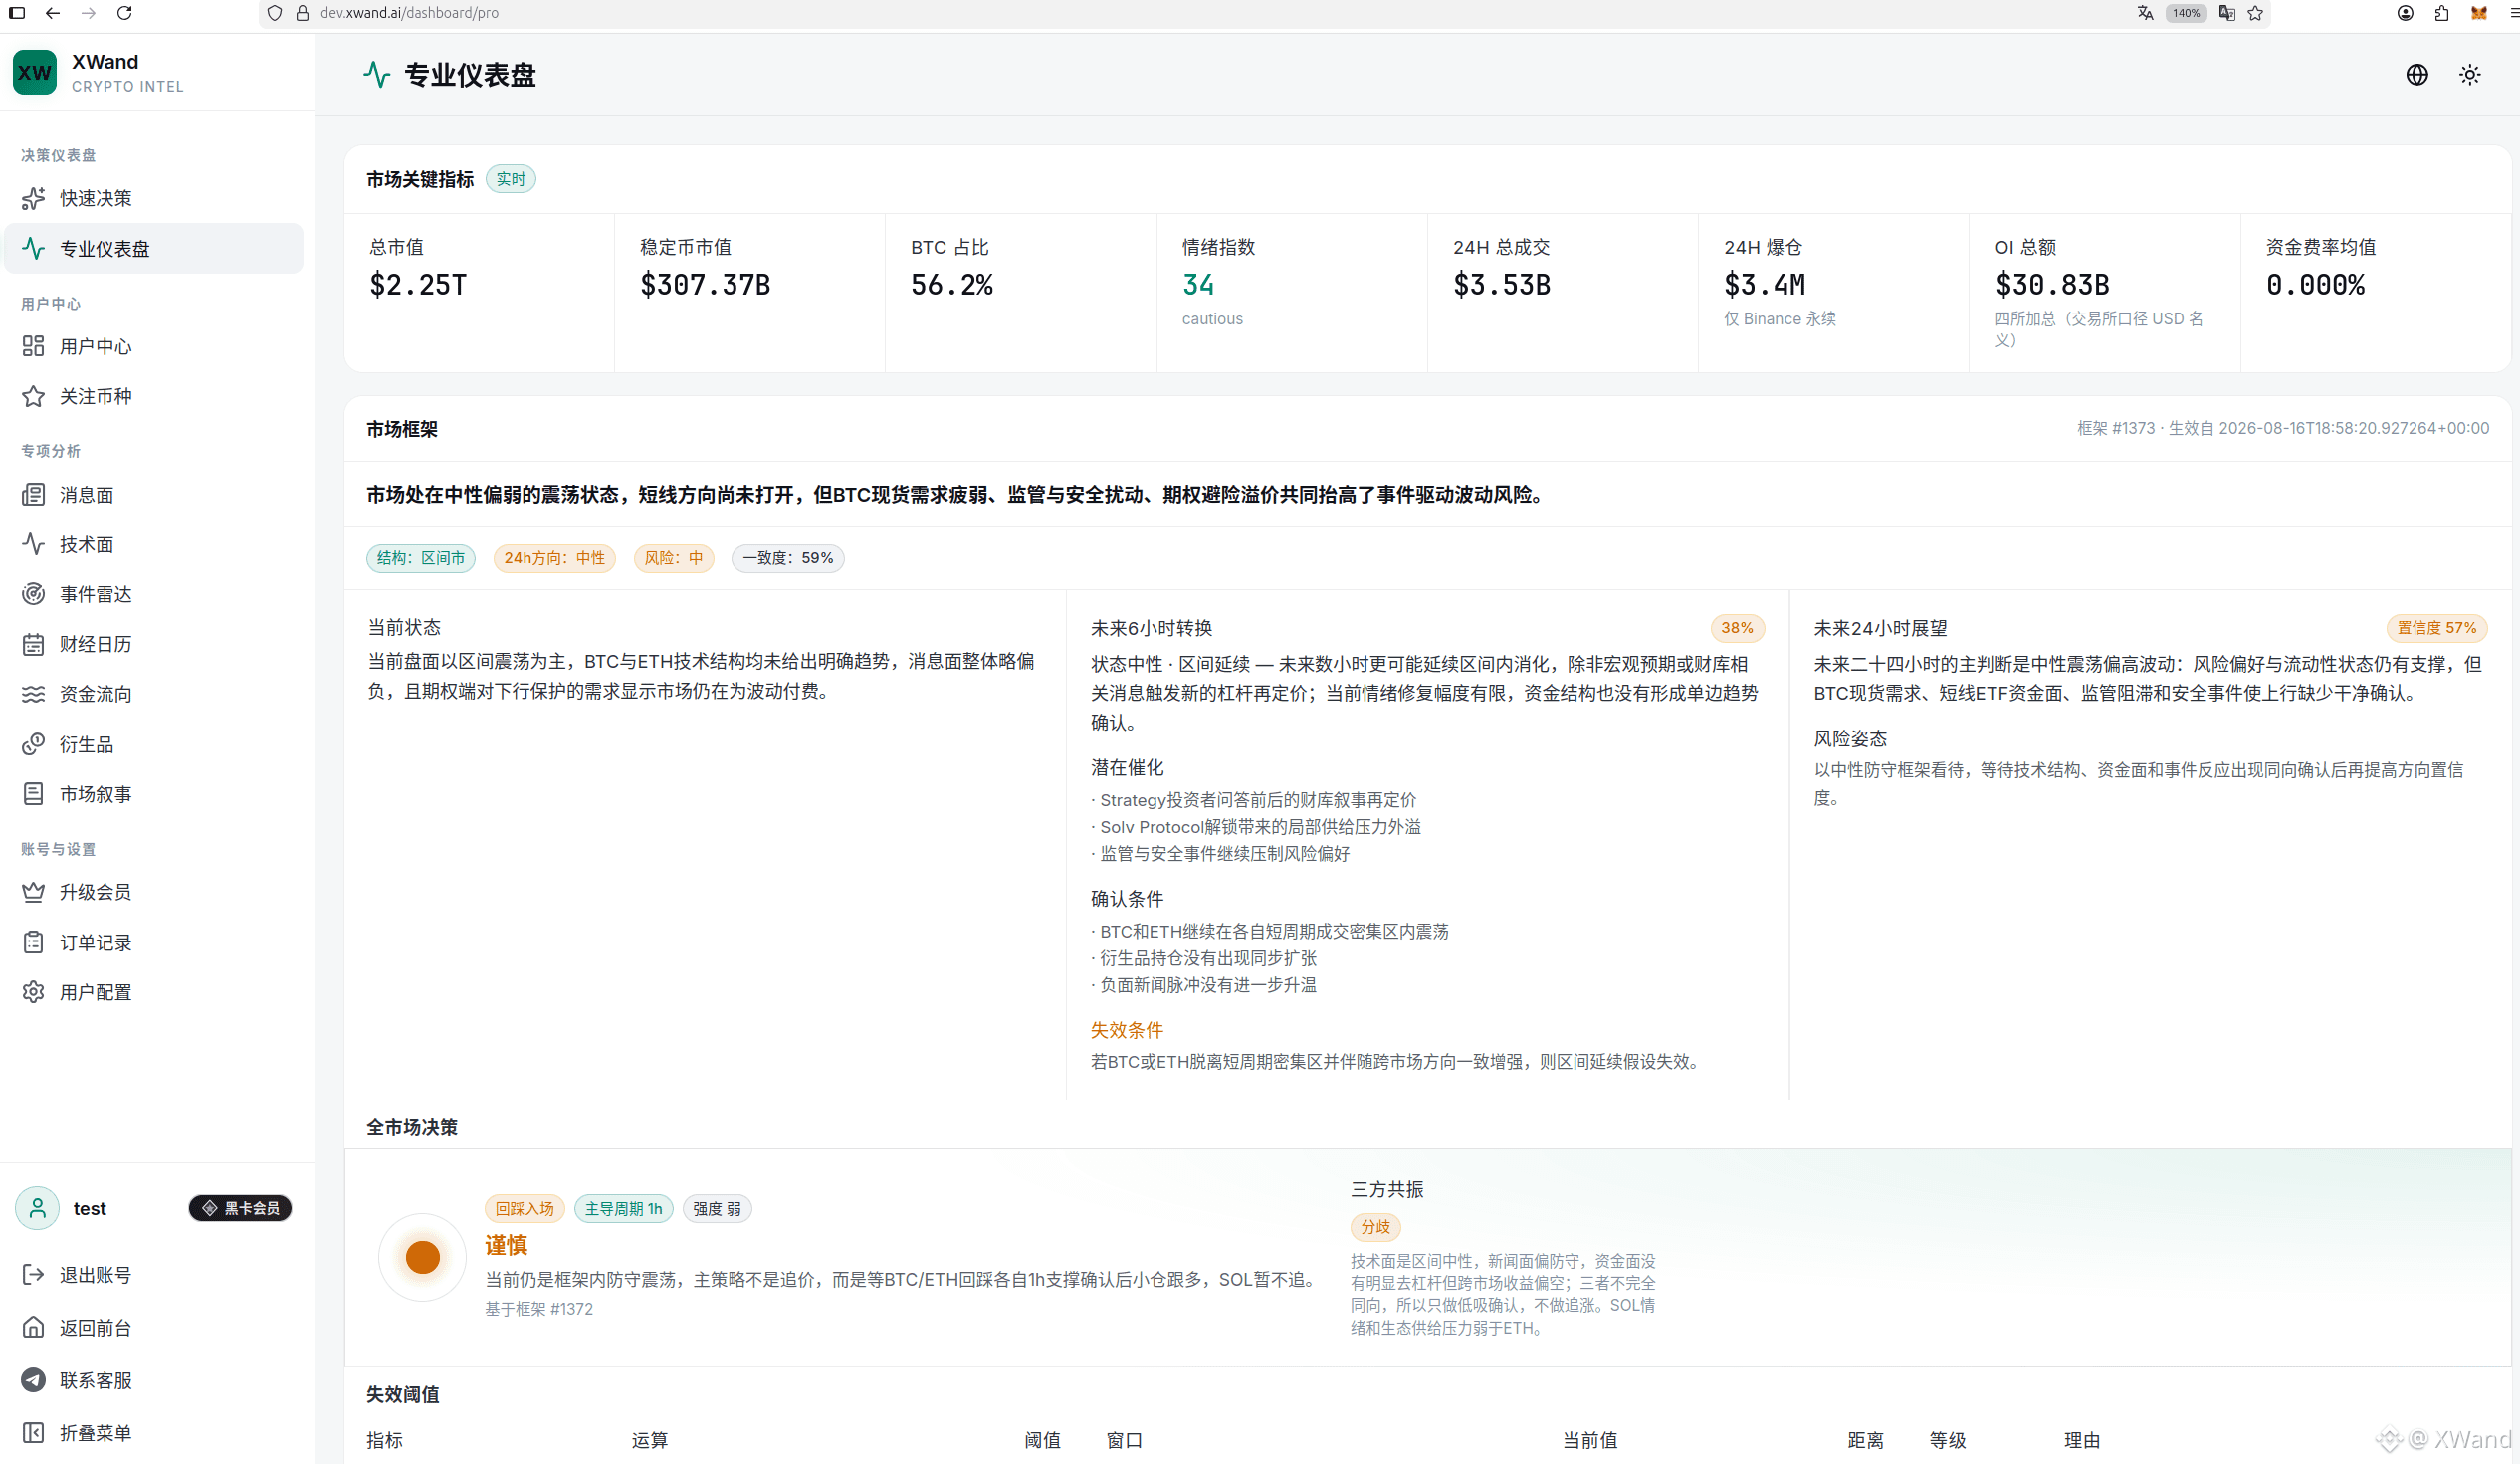Click OI 总额 value $30.83B
This screenshot has width=2520, height=1464.
pos(2052,285)
